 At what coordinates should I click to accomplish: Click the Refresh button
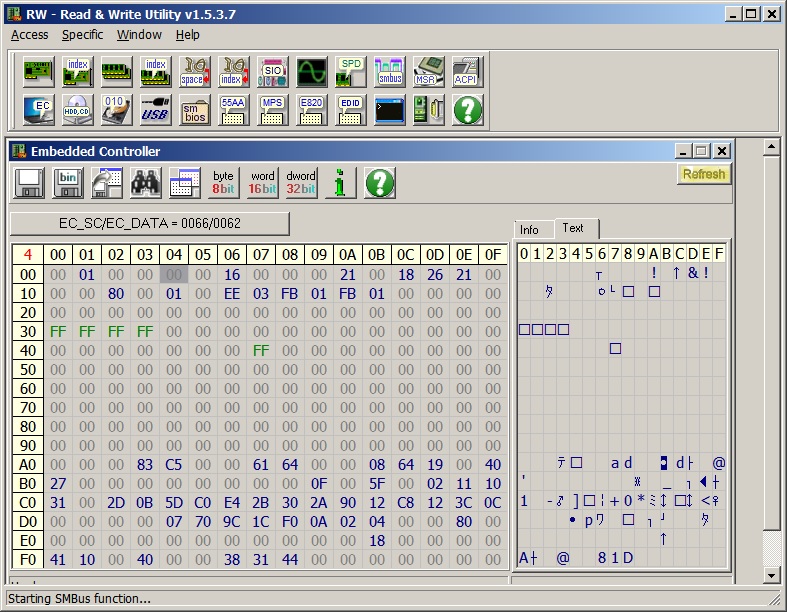coord(704,174)
